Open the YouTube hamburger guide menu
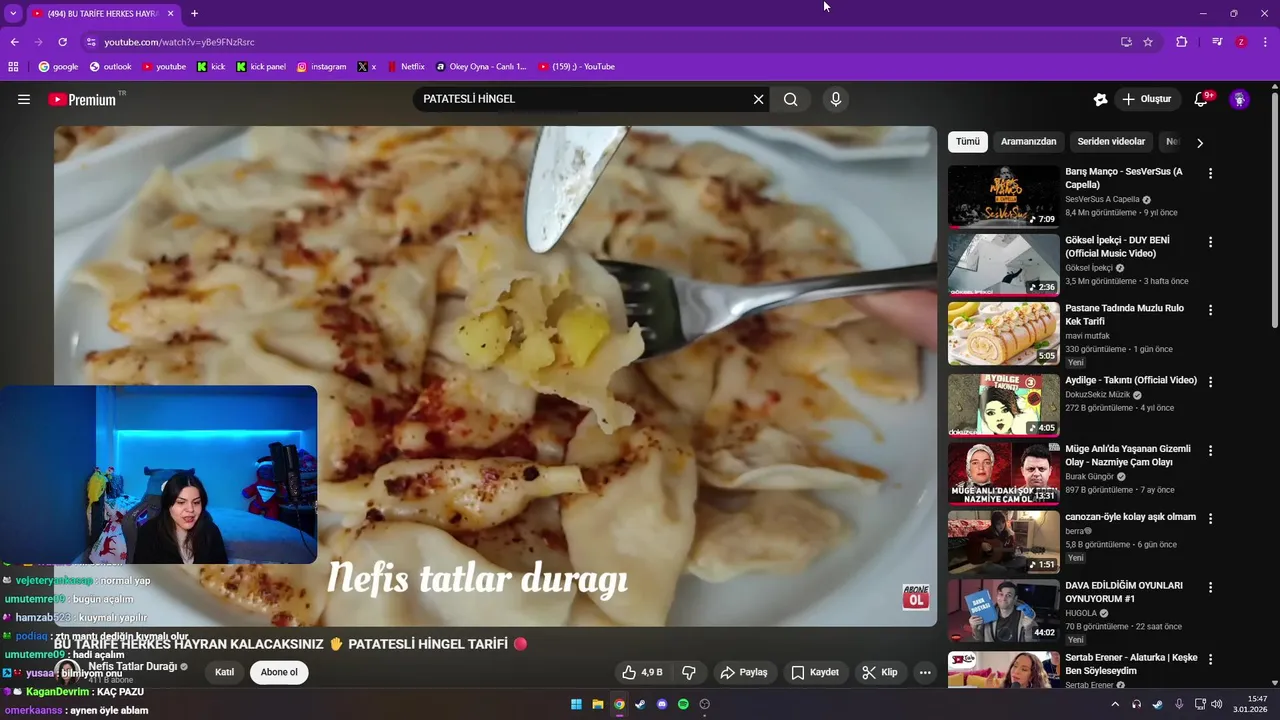Viewport: 1280px width, 720px height. (x=24, y=99)
